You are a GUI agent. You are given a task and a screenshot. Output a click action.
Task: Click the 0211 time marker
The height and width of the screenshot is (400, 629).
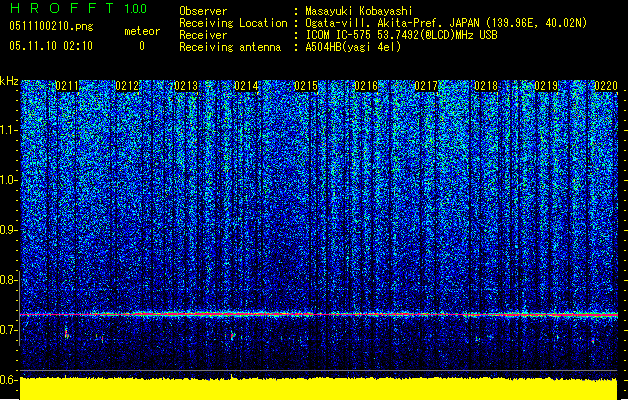(67, 86)
